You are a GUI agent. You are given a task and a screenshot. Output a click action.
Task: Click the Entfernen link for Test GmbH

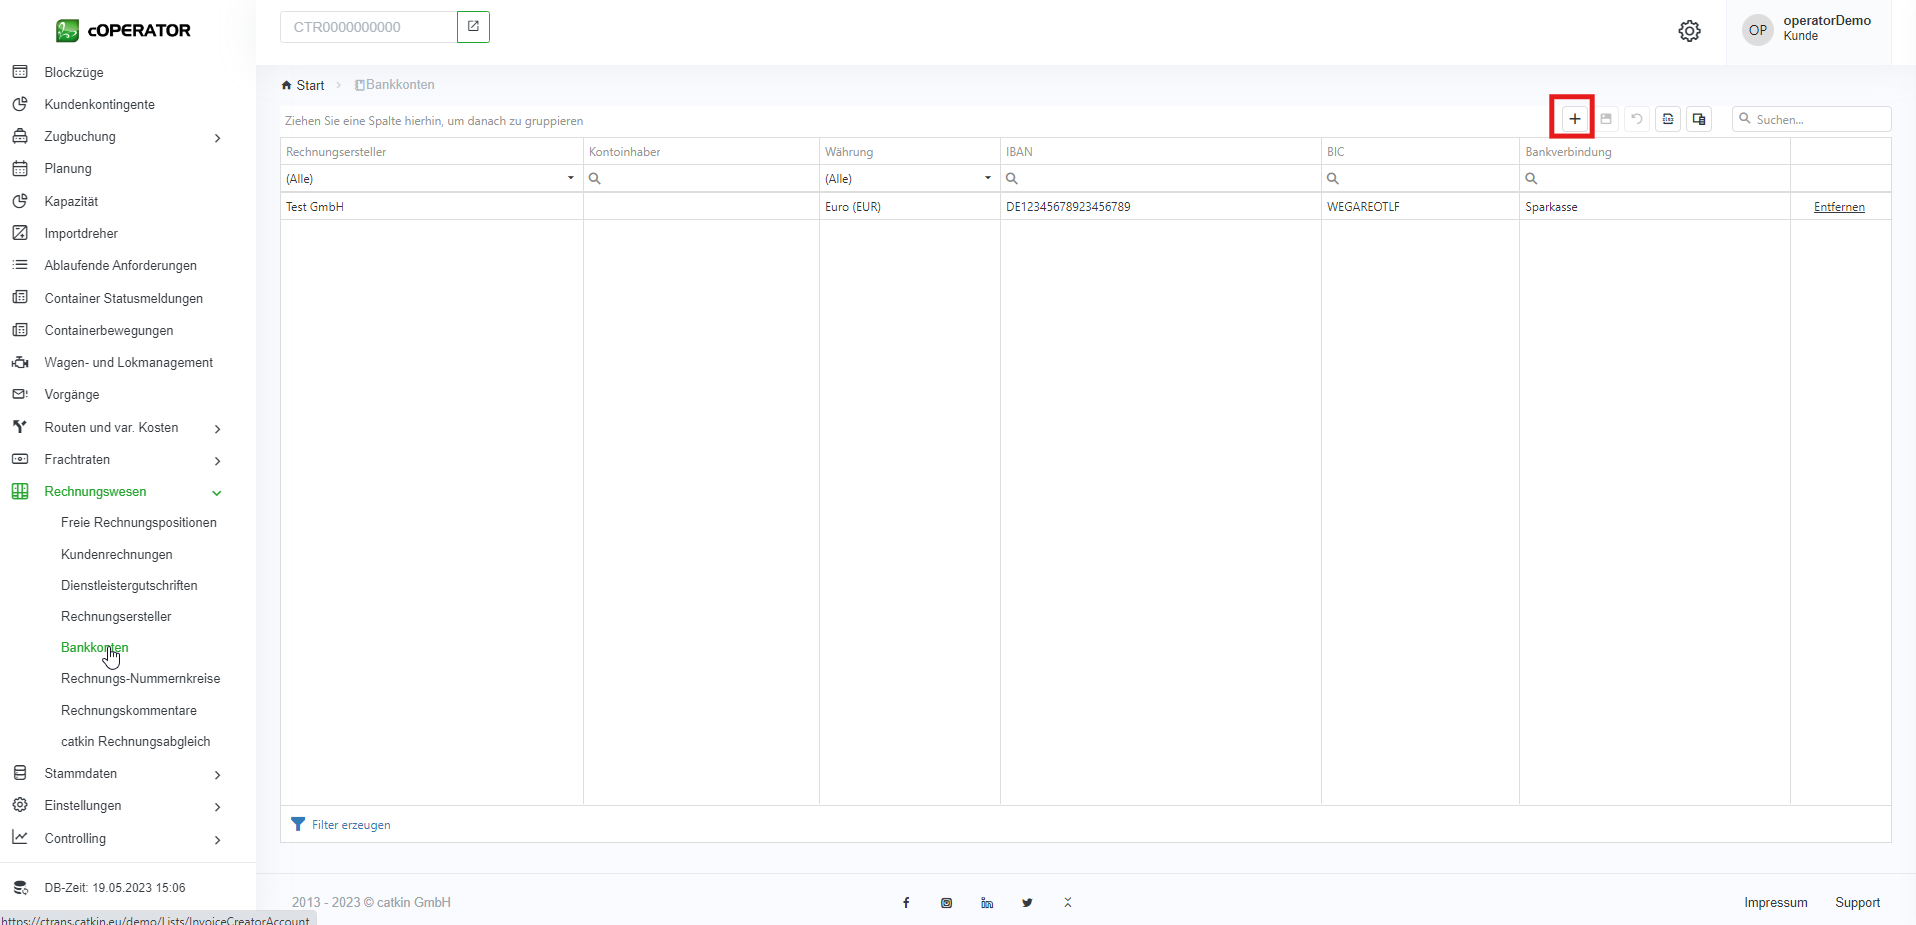pos(1838,207)
